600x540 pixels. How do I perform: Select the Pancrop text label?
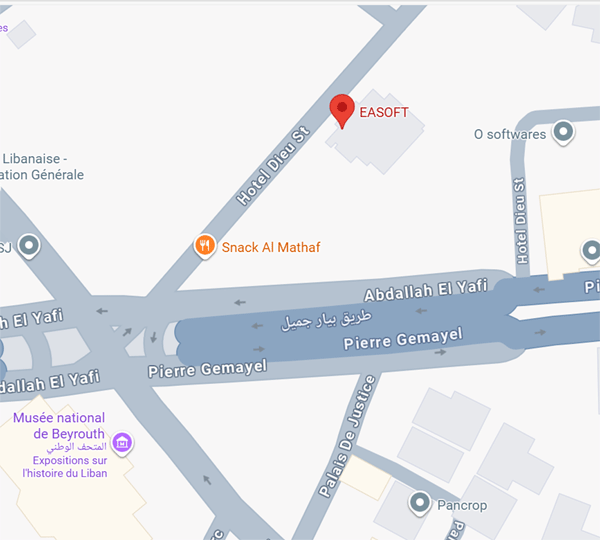tap(462, 505)
